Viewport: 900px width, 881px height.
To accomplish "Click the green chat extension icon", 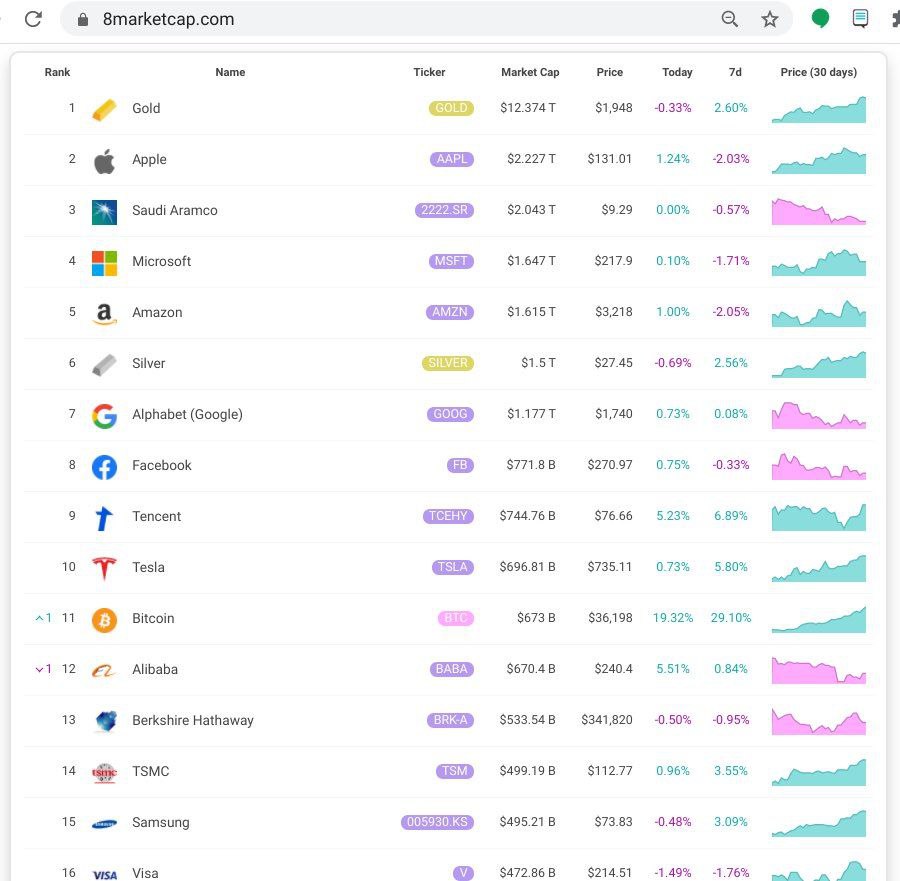I will [x=820, y=18].
